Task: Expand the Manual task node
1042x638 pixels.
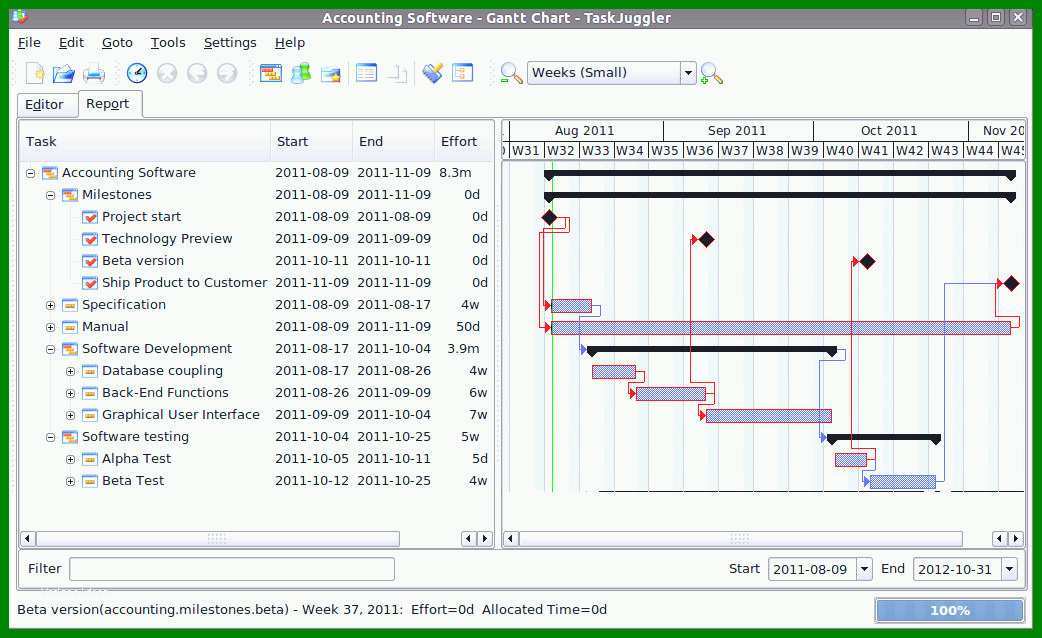Action: (x=51, y=328)
